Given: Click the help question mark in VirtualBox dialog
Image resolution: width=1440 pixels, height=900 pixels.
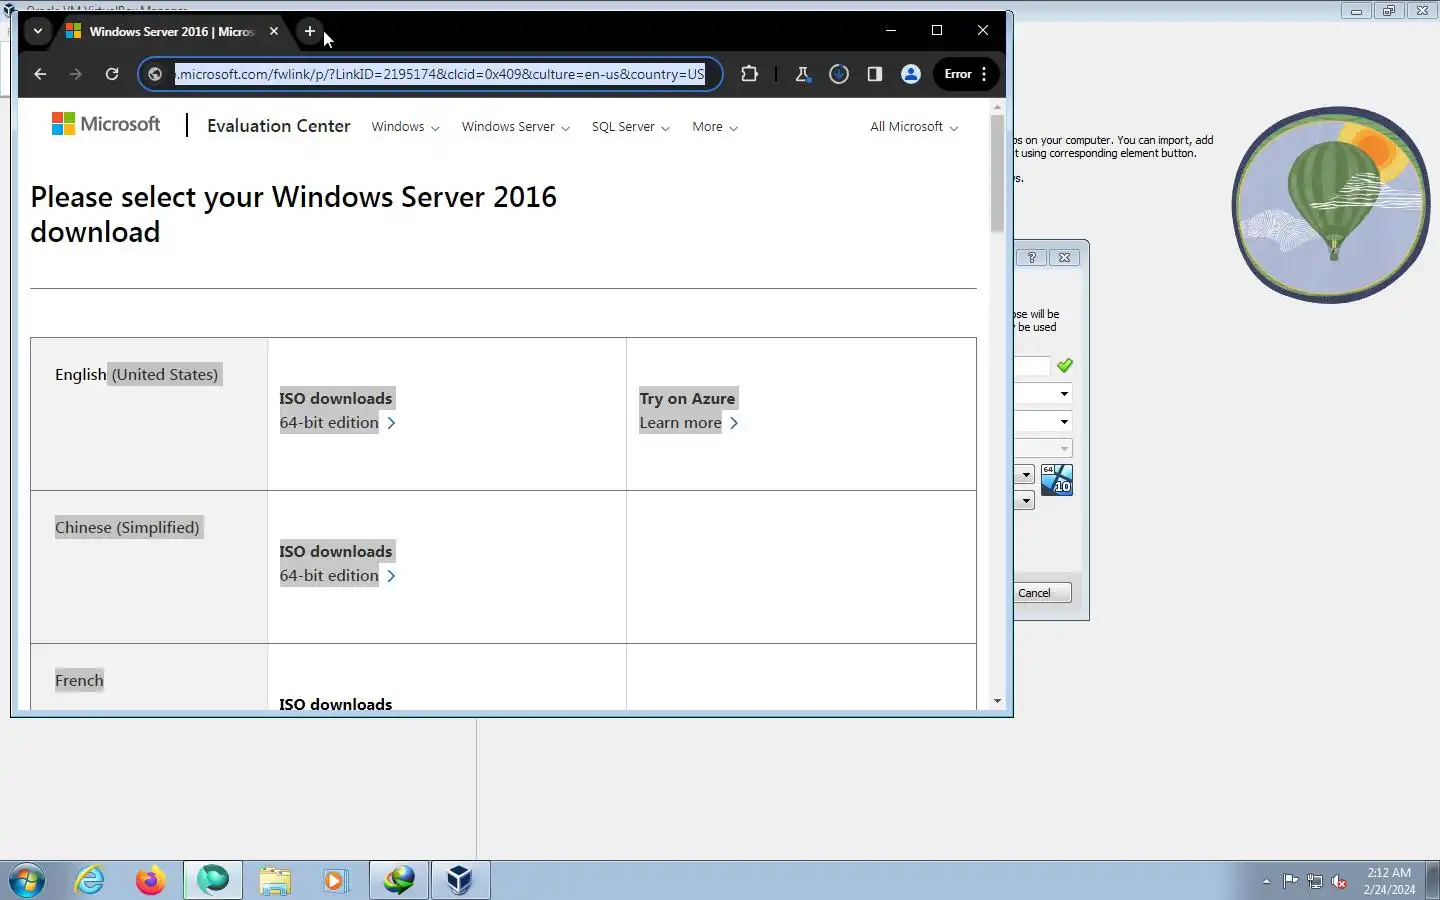Looking at the screenshot, I should (x=1032, y=257).
